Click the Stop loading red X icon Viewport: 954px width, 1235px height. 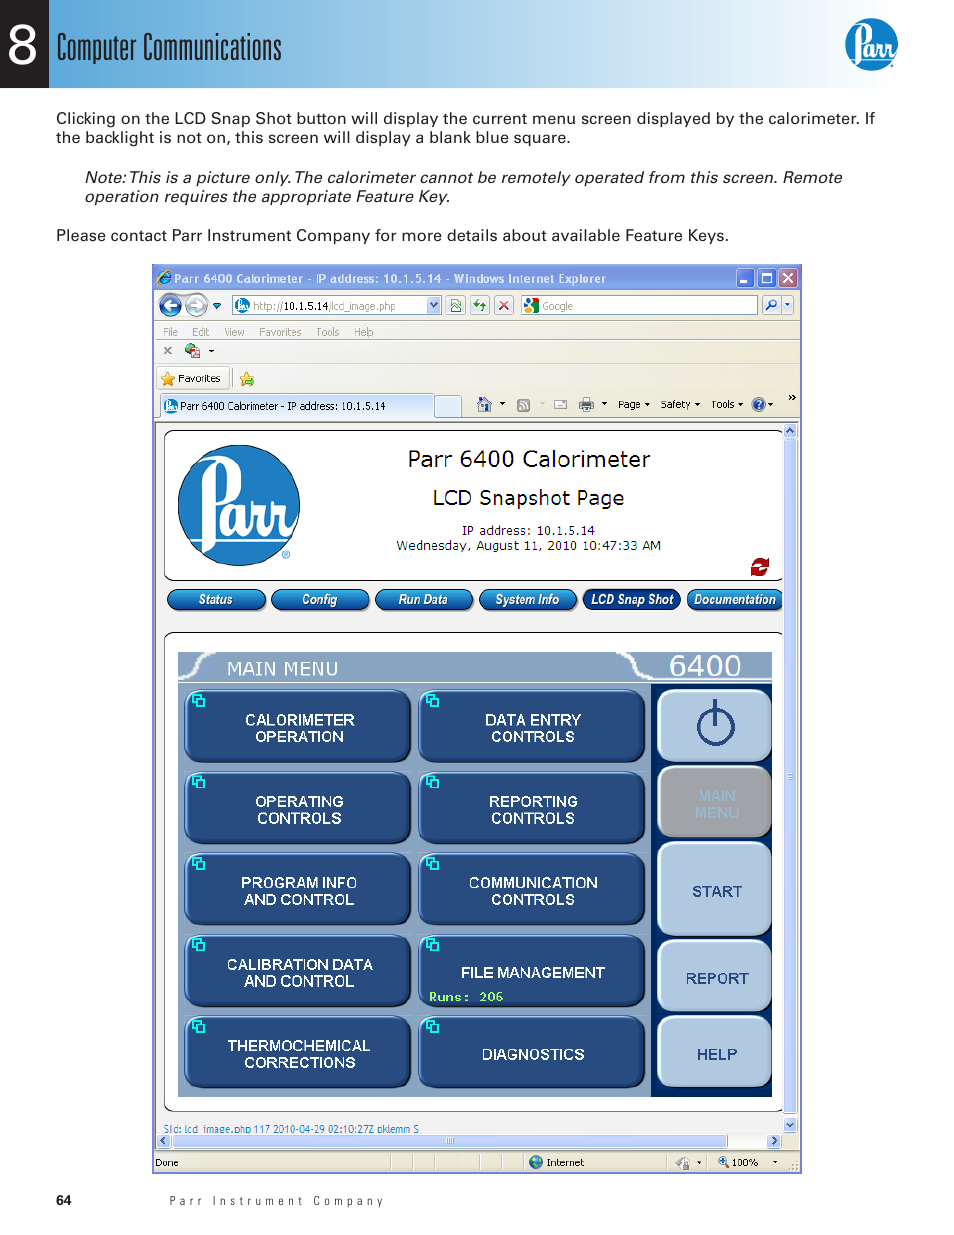click(504, 306)
